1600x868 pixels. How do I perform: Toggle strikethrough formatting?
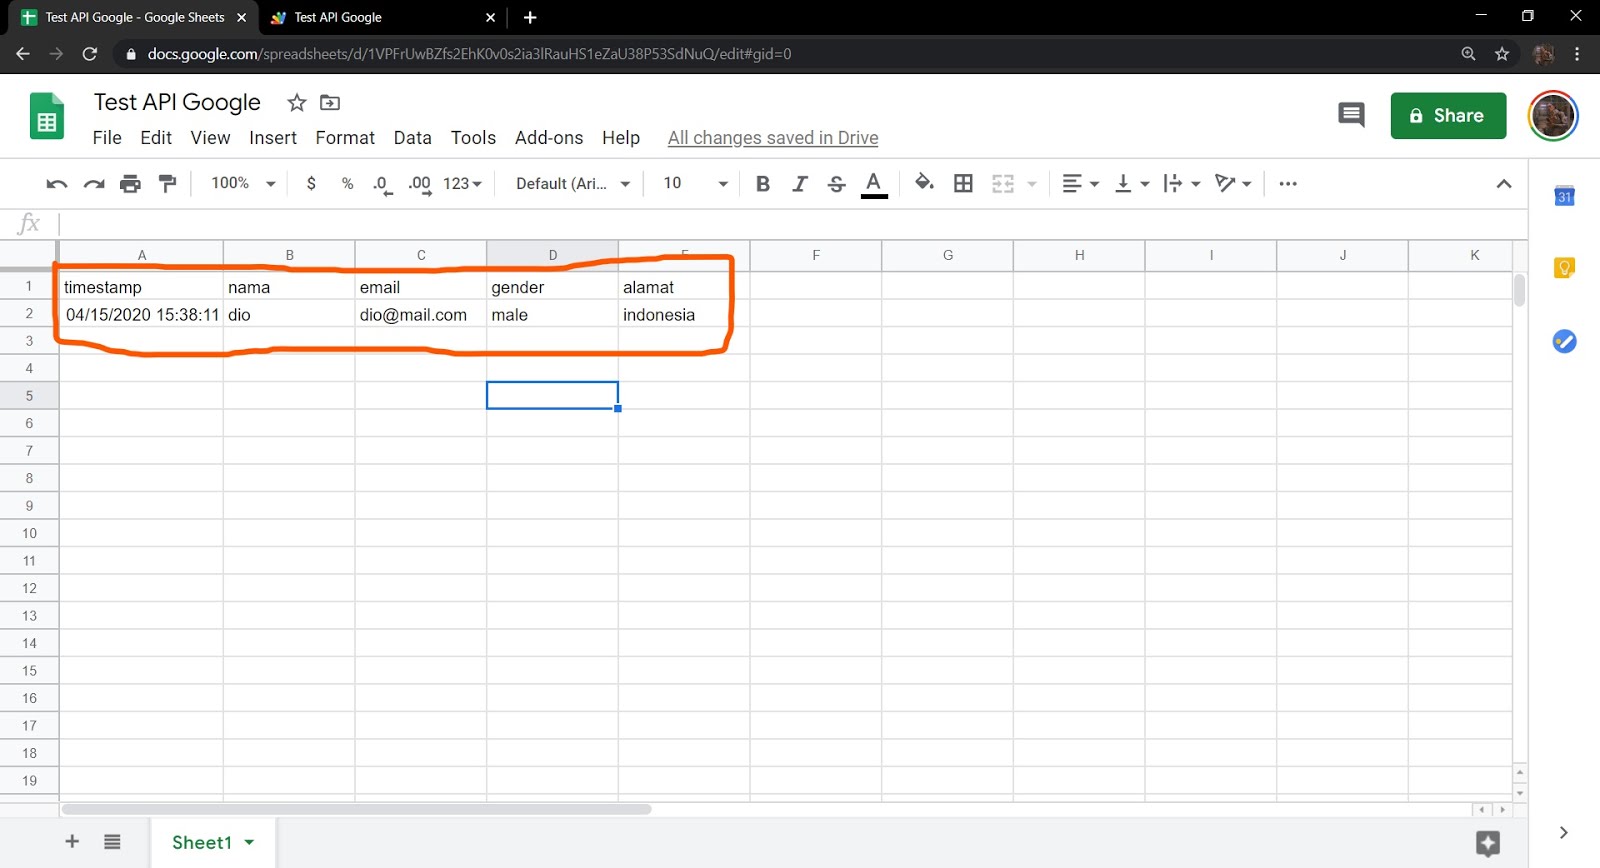click(837, 184)
